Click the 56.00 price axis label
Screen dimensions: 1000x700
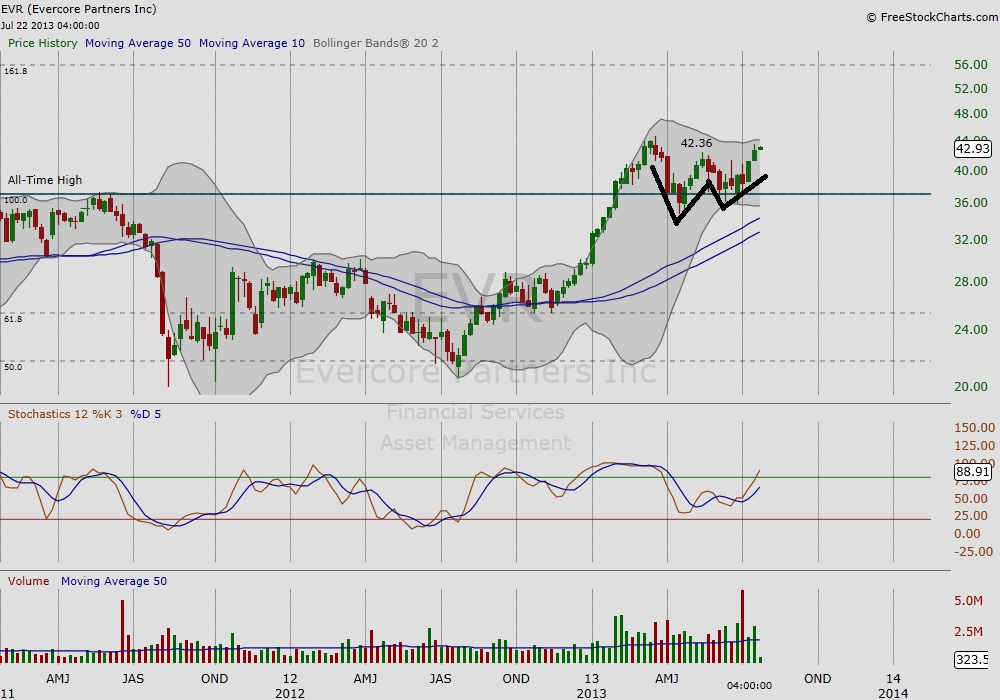click(971, 65)
